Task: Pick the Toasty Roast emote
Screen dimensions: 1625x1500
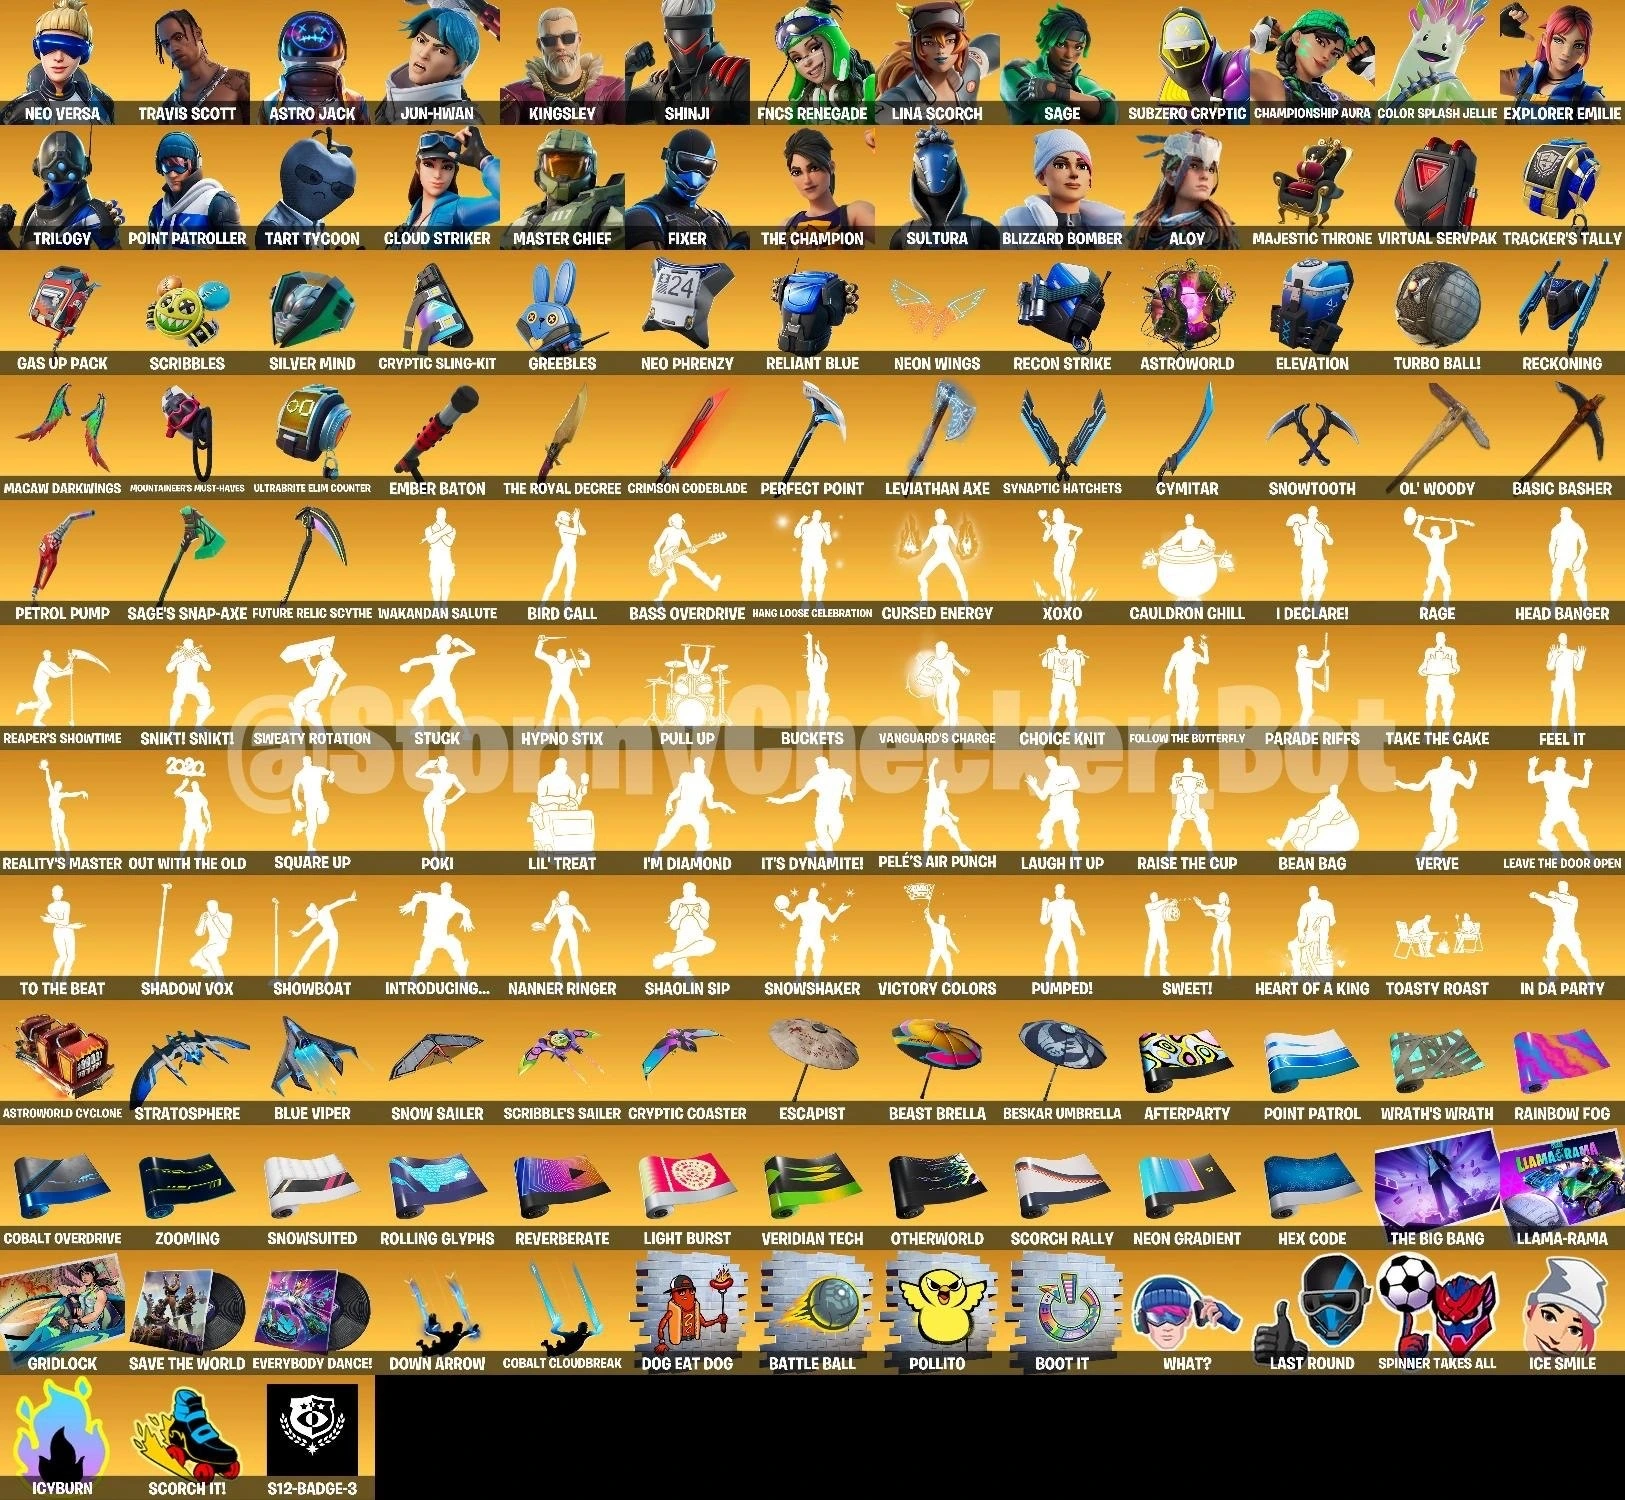Action: point(1437,937)
